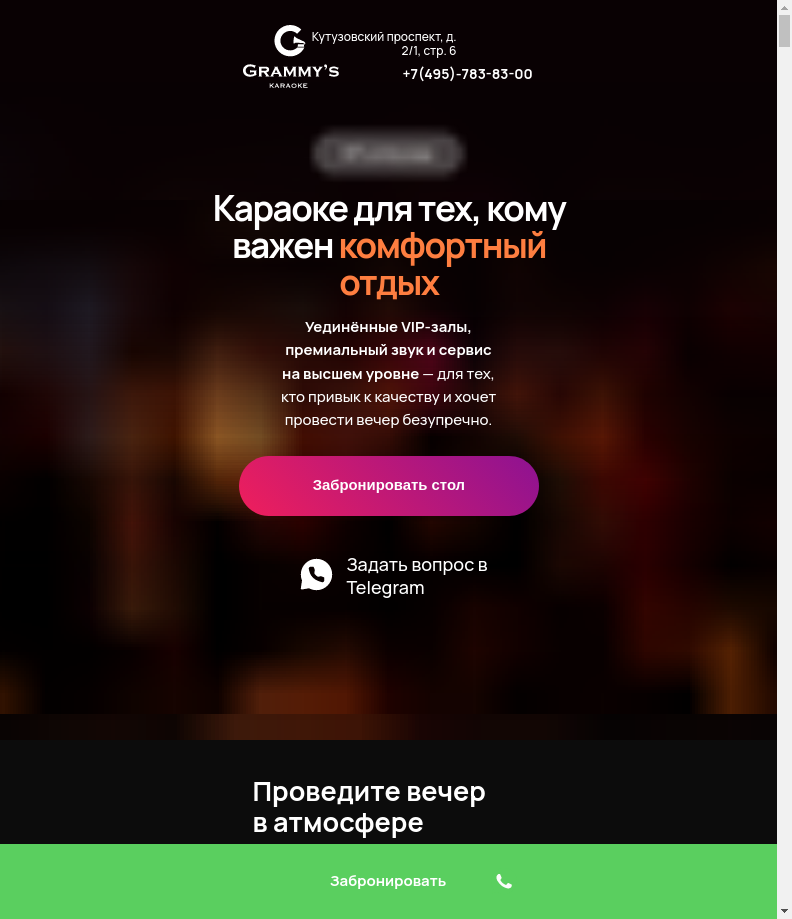This screenshot has width=792, height=919.
Task: Click the 'провести вечер безупречно' paragraph line
Action: pos(388,420)
